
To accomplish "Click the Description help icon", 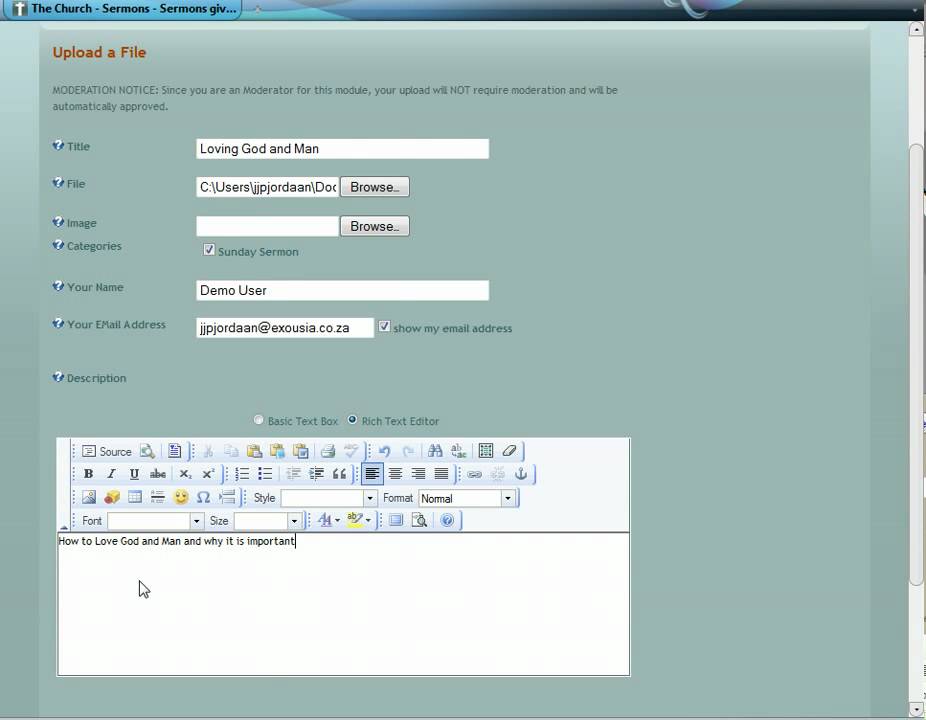I will (58, 377).
